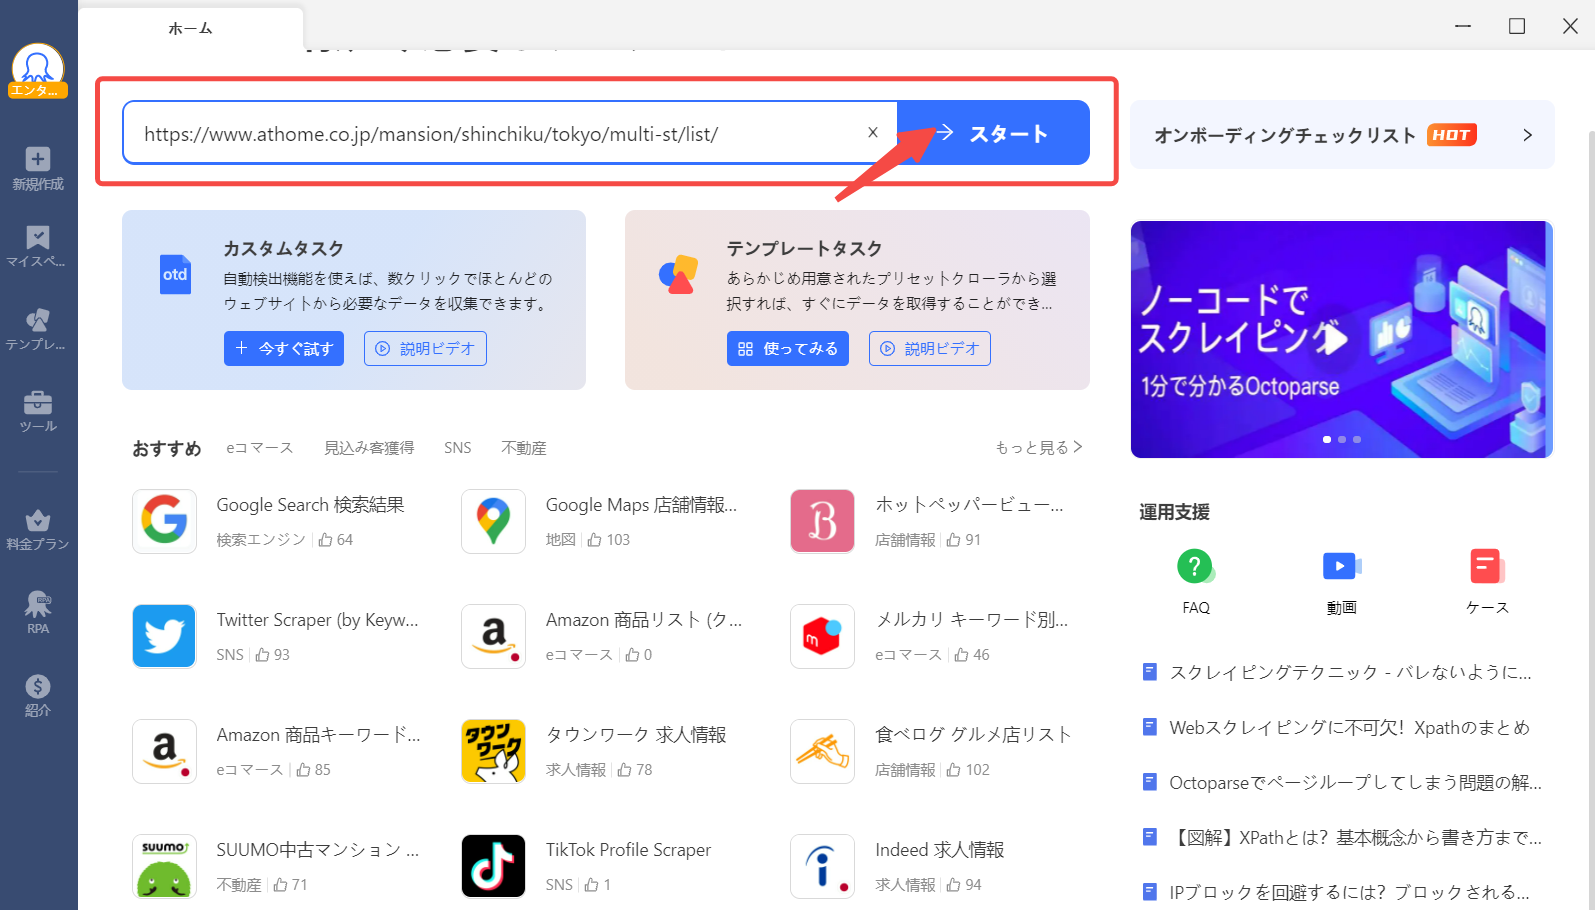Click the スタート button

pyautogui.click(x=993, y=132)
